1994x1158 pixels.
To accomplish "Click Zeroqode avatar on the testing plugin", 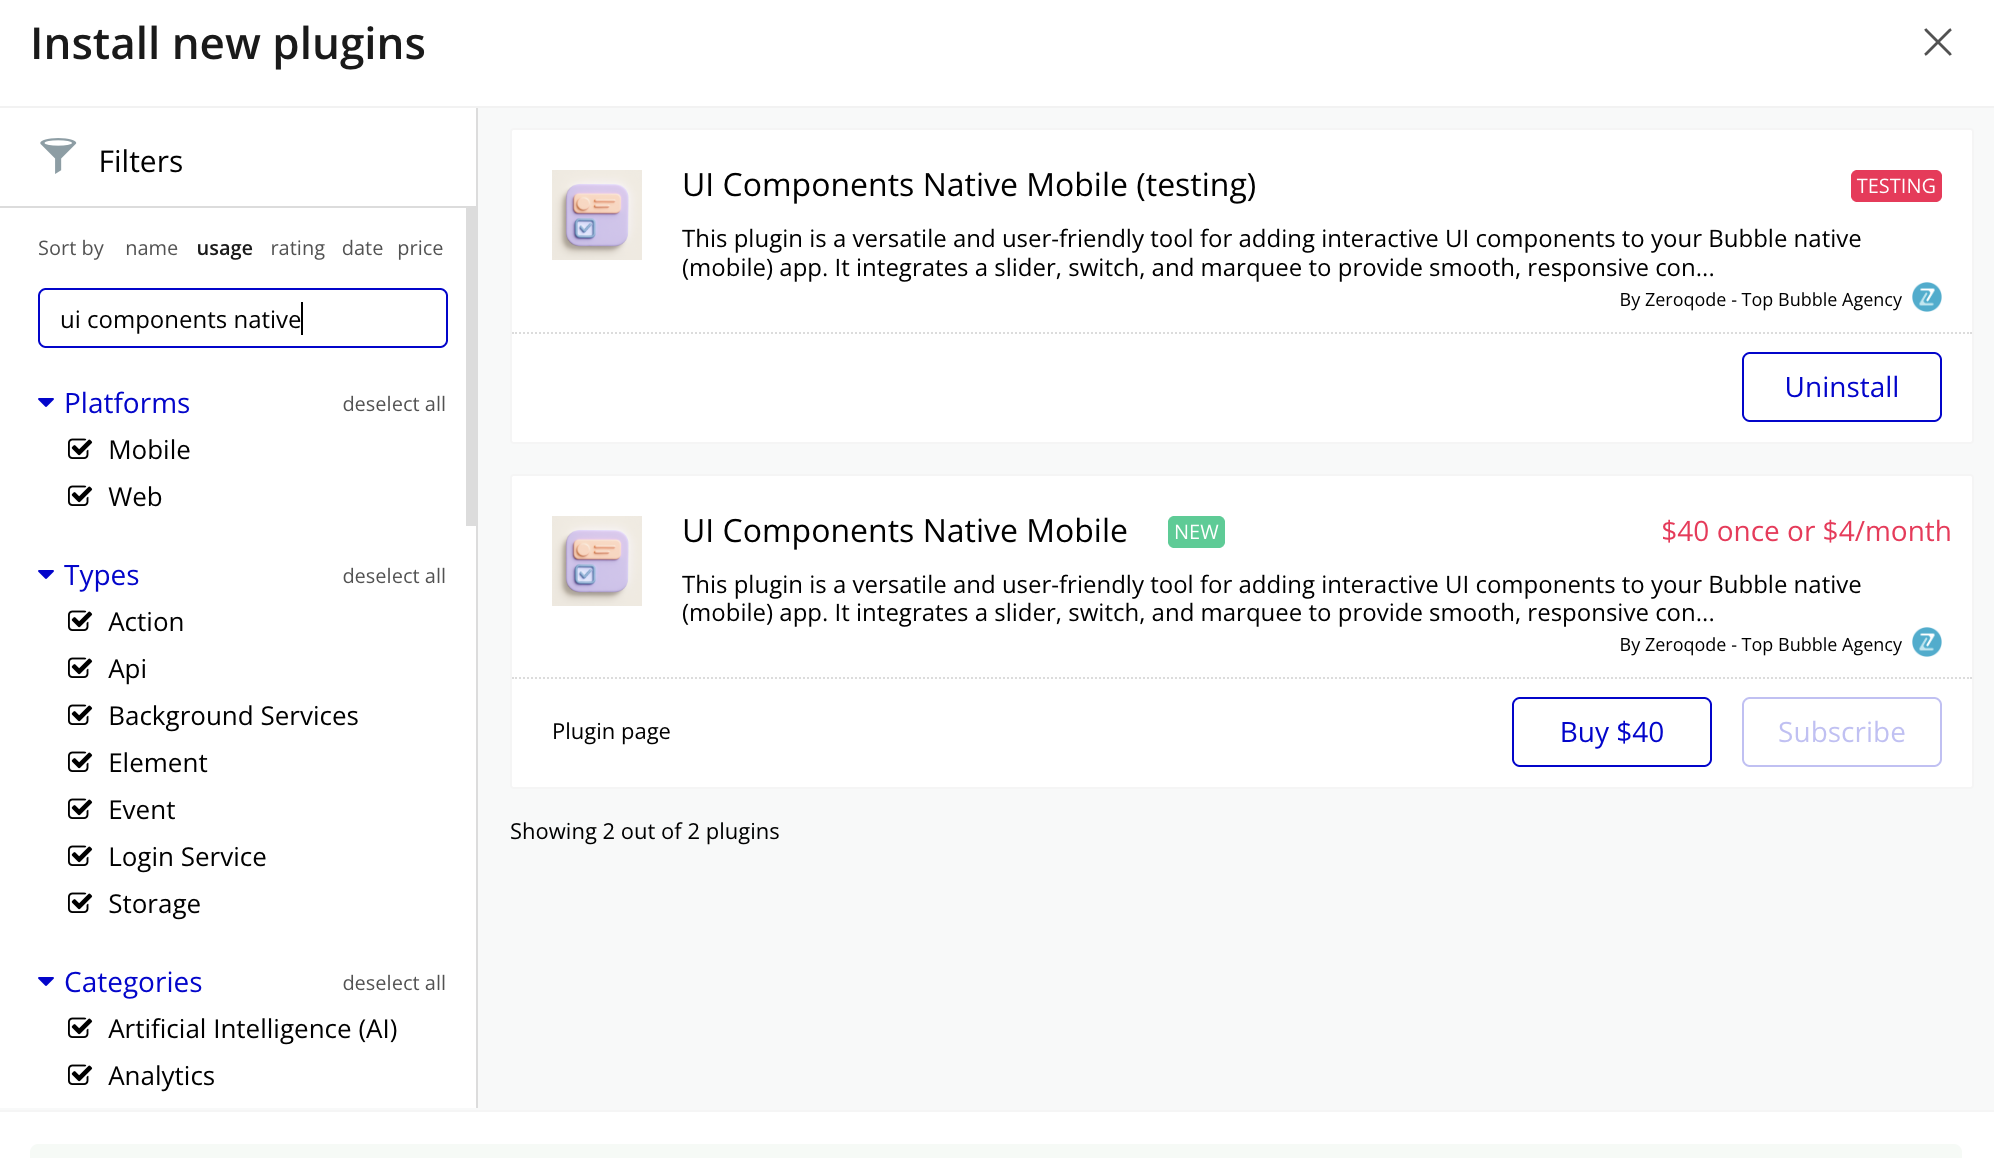I will click(1926, 298).
